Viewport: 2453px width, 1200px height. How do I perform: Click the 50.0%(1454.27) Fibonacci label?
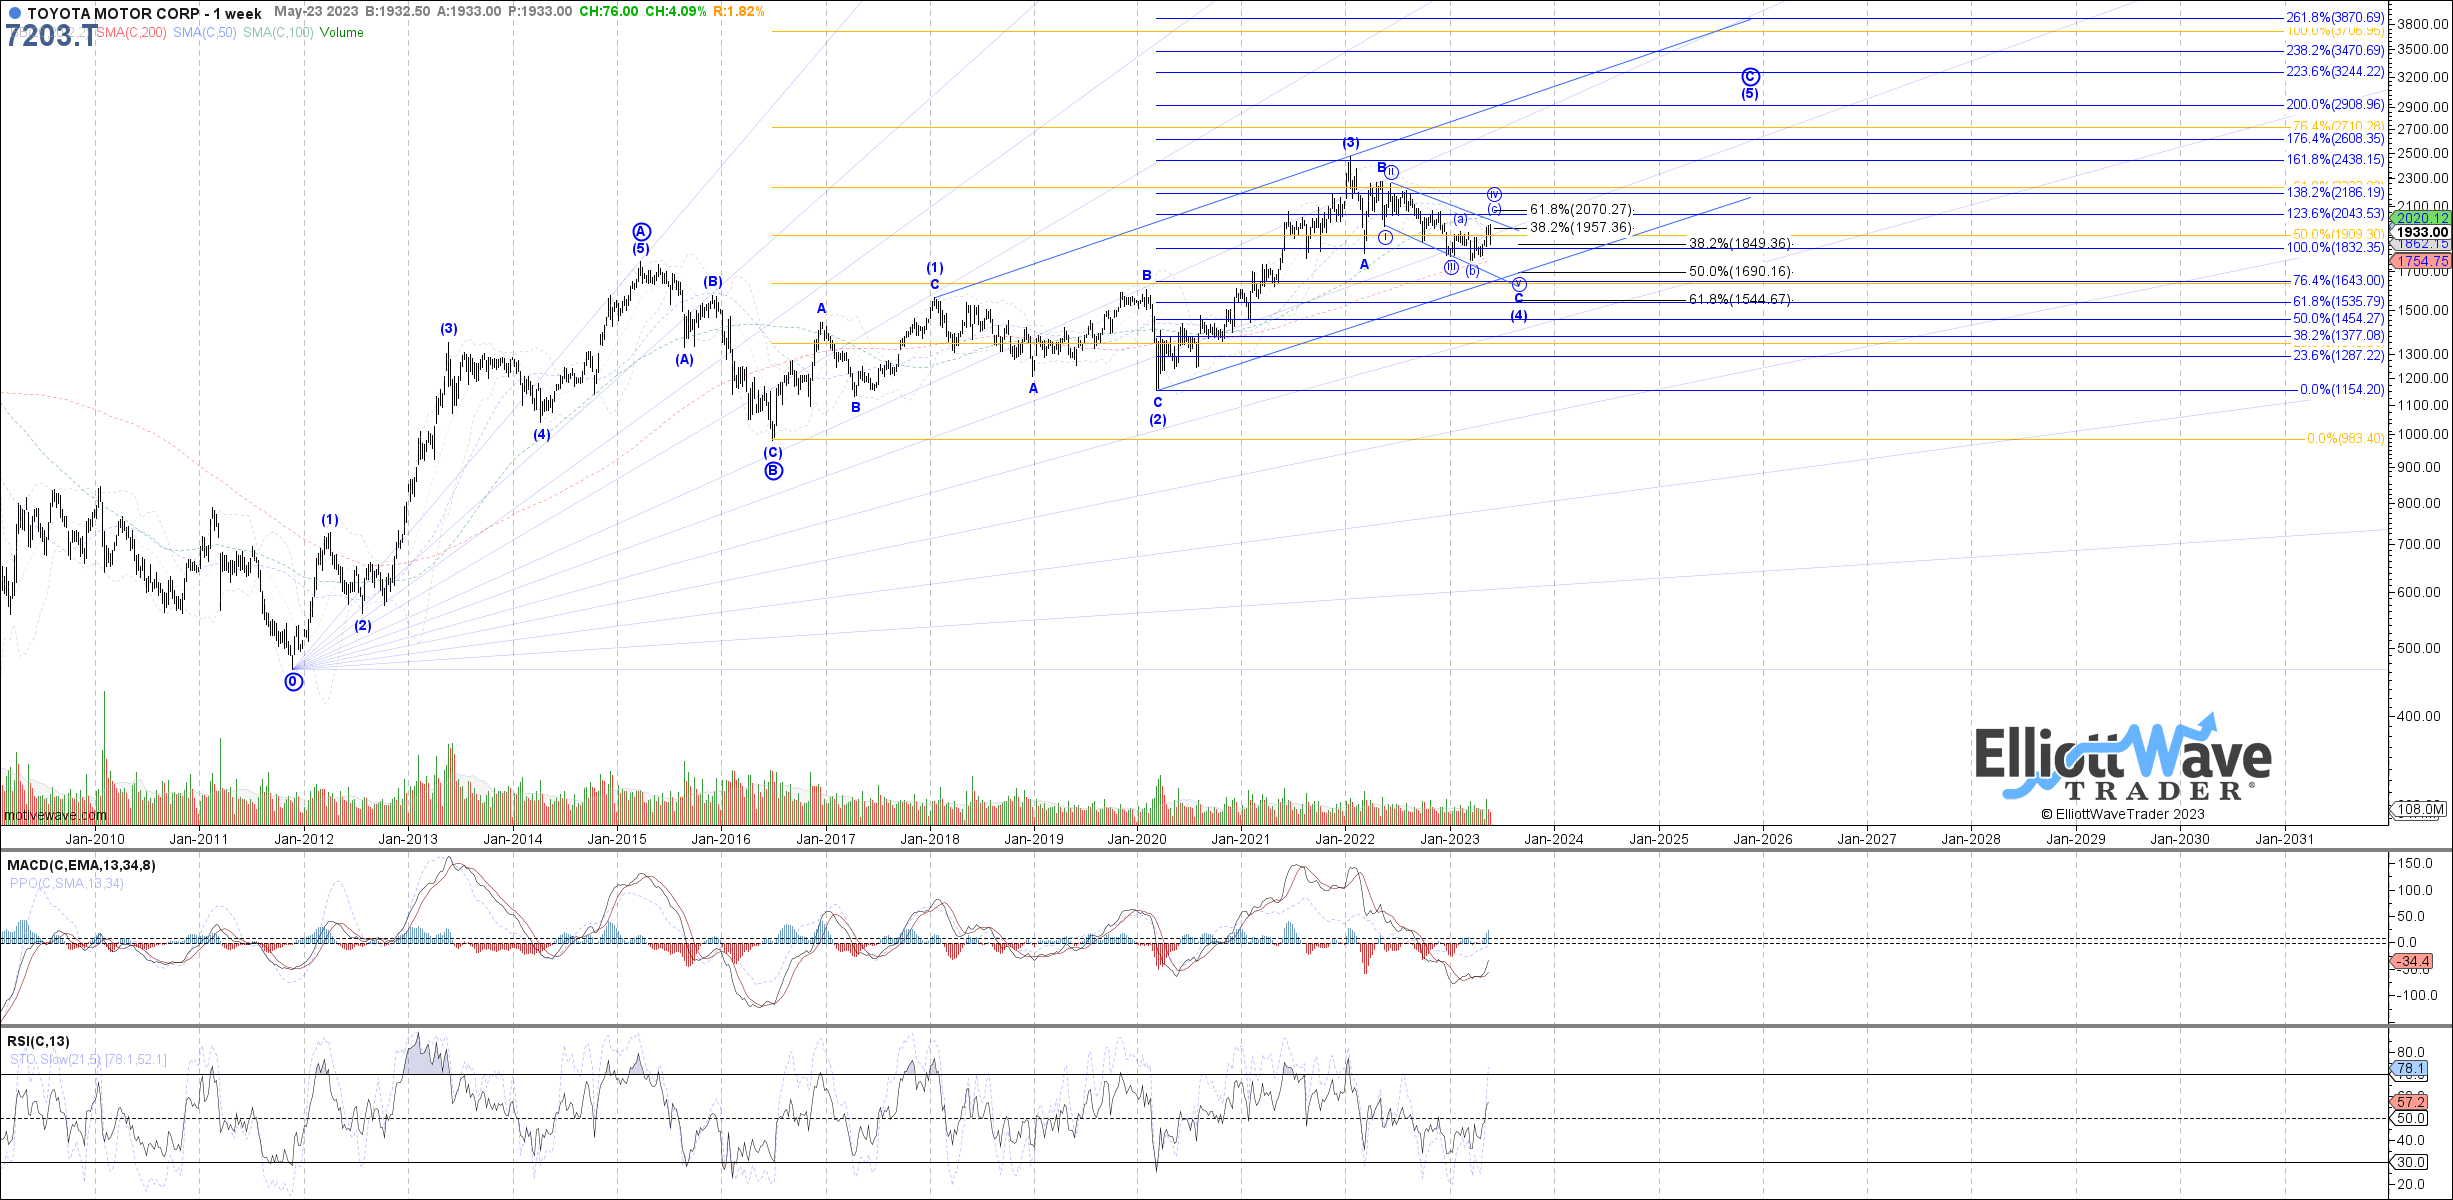(2338, 319)
